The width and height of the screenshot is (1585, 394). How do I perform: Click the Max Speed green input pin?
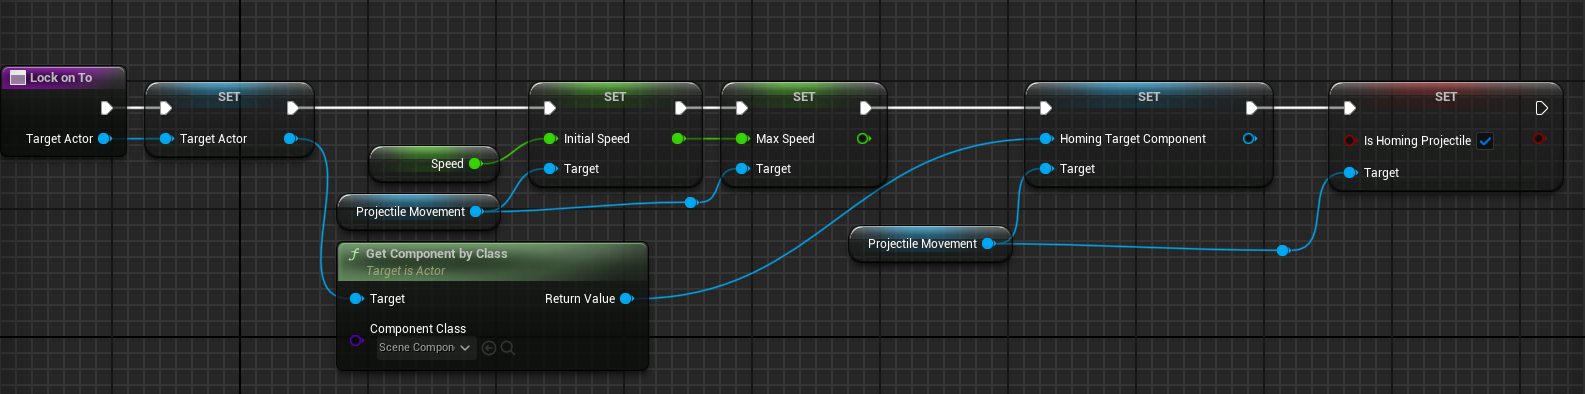click(x=743, y=139)
